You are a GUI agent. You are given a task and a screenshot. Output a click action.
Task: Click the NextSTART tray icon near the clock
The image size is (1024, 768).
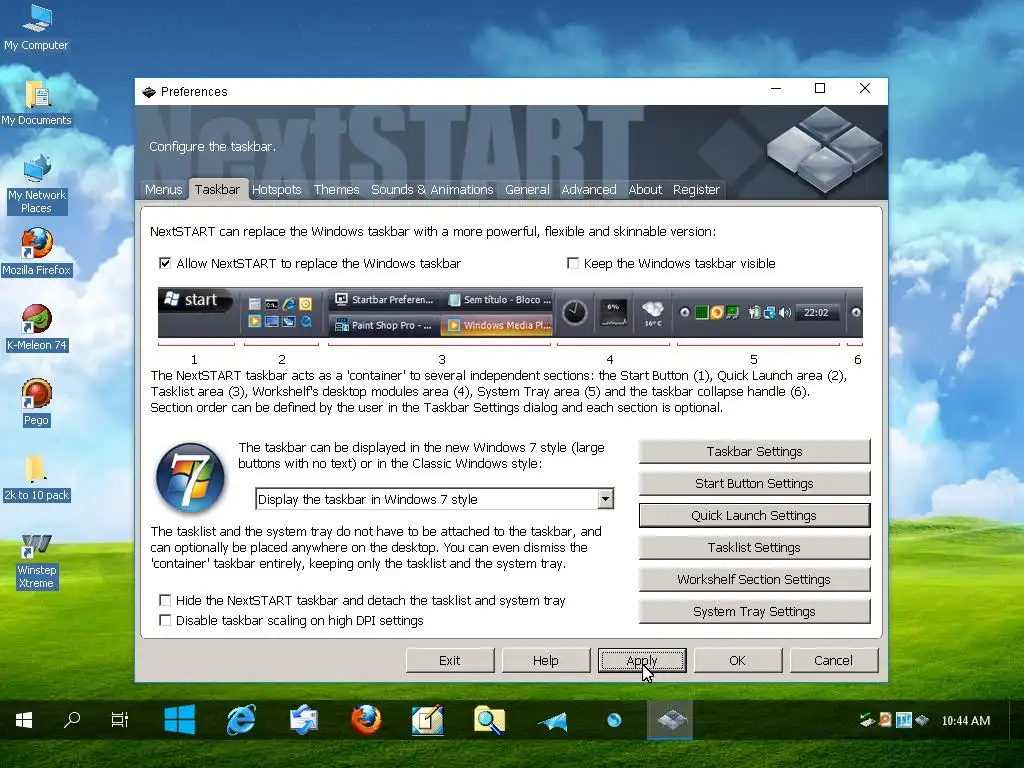[922, 720]
